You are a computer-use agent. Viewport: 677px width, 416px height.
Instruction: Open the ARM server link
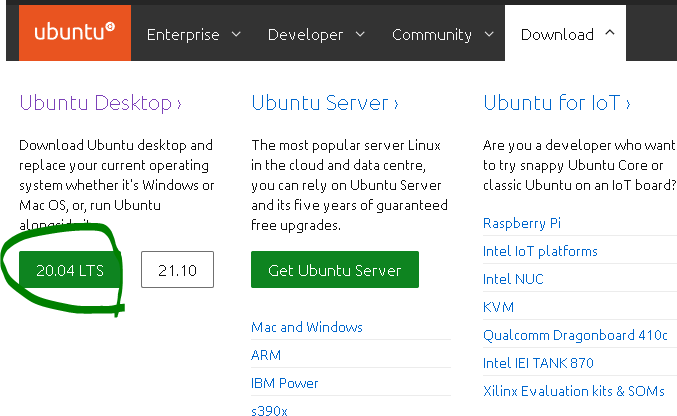click(x=266, y=355)
